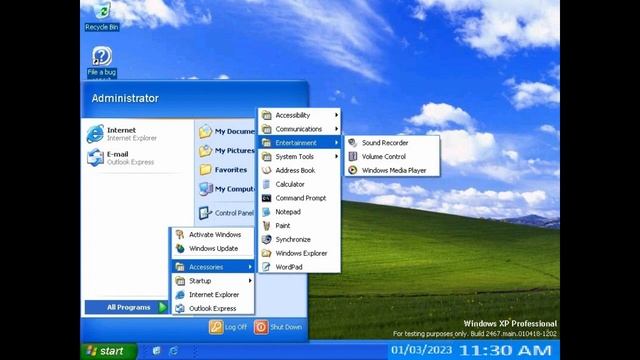Click the start button on taskbar

[x=109, y=351]
